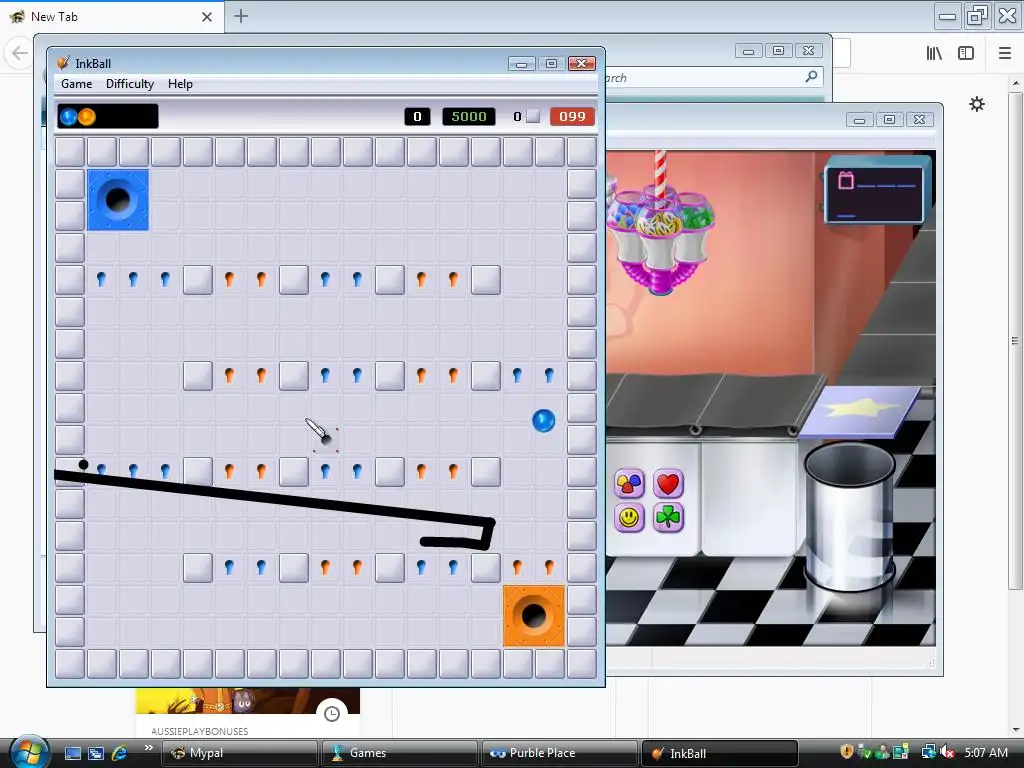Open the AUSSIEPLAYBONUSES tile link

coord(200,731)
